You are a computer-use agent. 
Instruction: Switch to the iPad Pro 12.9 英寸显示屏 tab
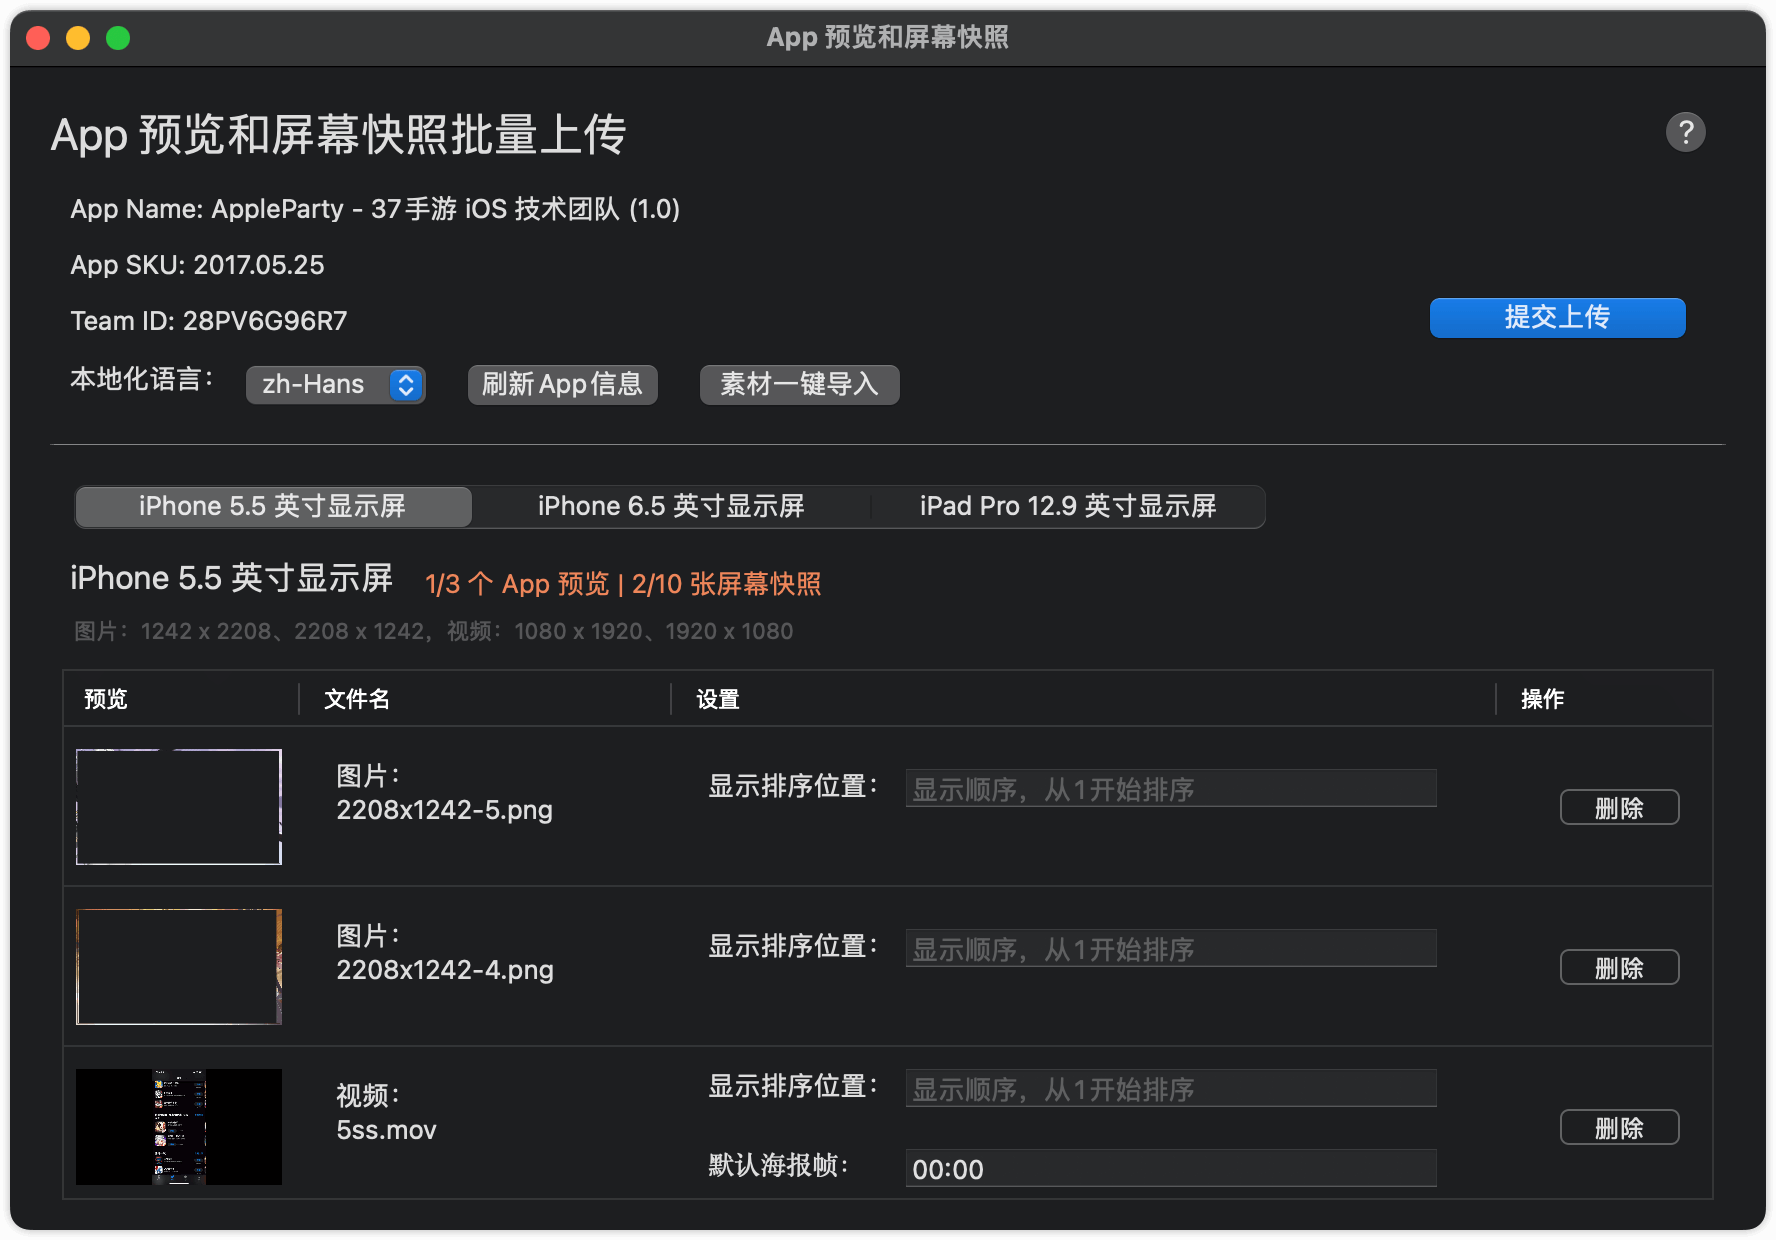click(x=1068, y=506)
